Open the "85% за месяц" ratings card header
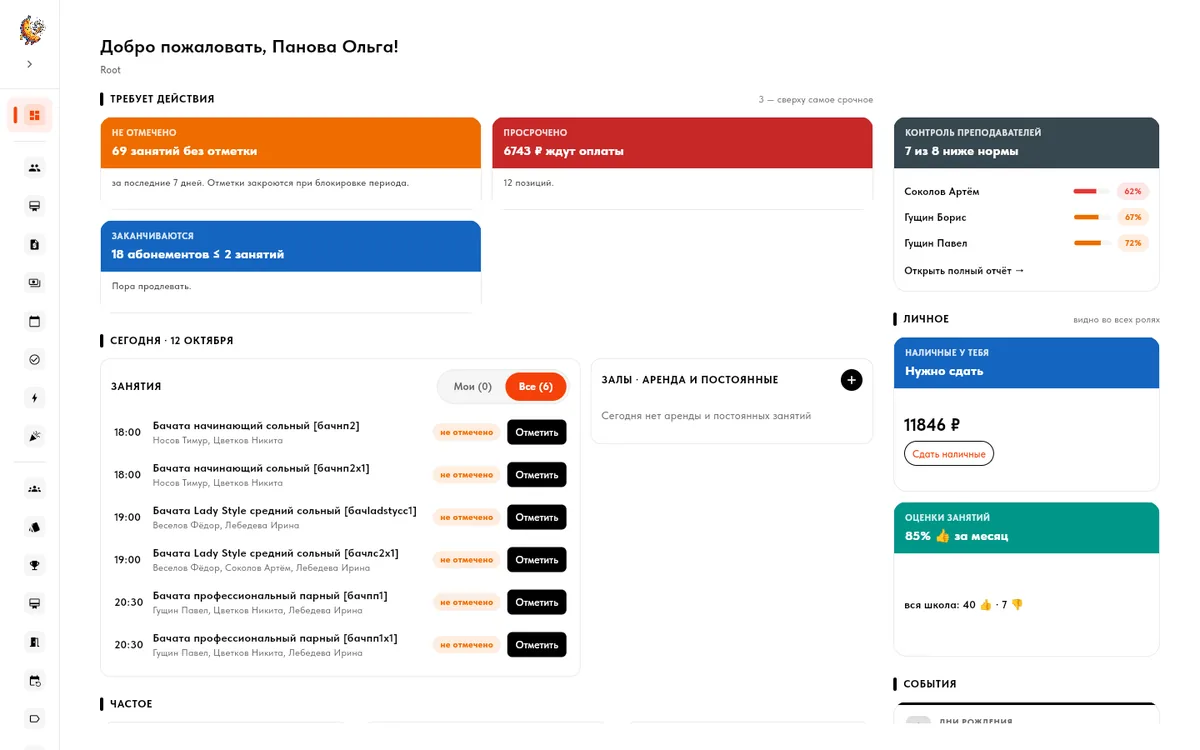The width and height of the screenshot is (1200, 750). pos(1027,528)
